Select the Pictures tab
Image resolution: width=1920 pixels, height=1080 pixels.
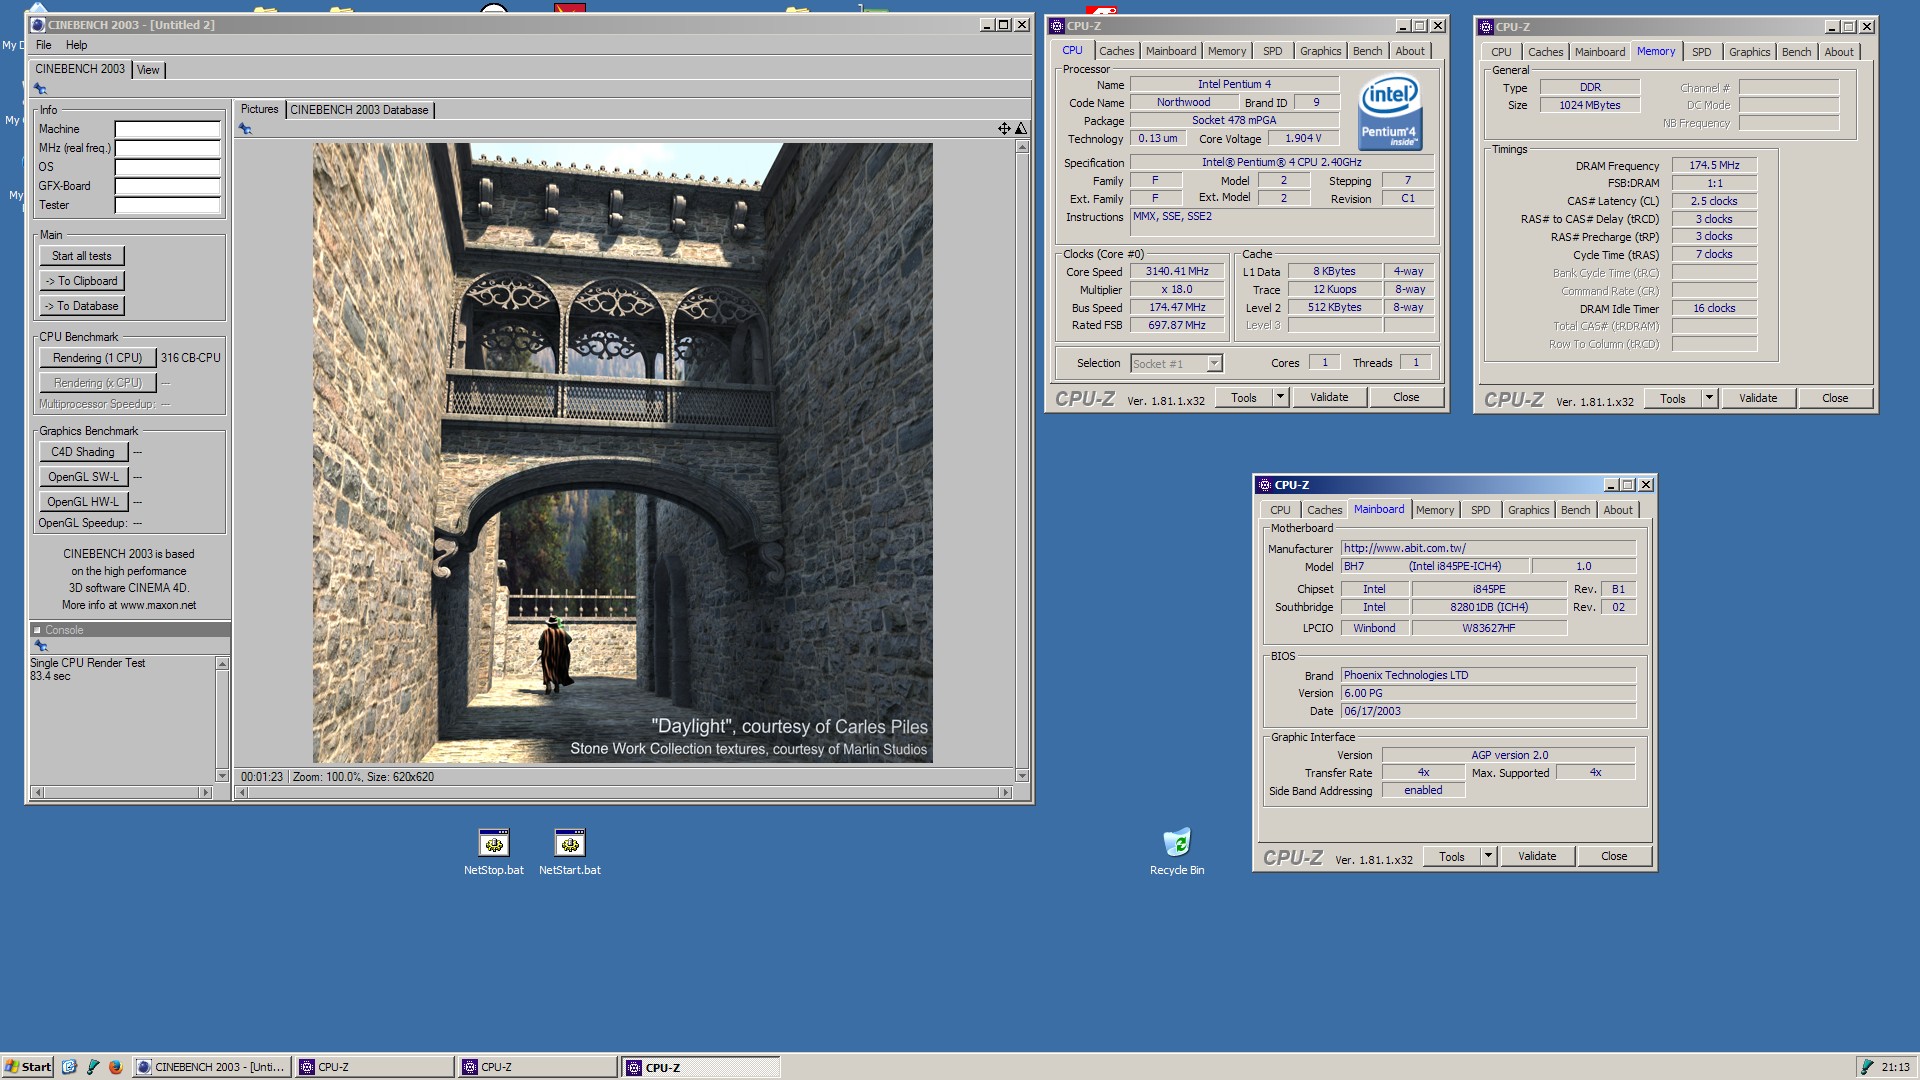coord(259,109)
